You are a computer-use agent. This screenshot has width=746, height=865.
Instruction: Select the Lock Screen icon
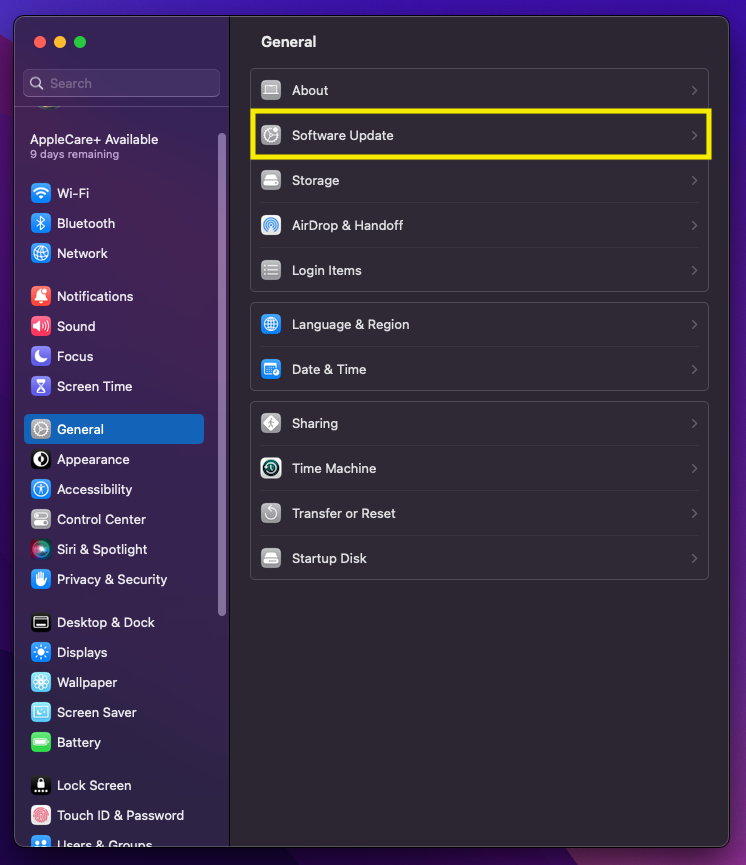[x=41, y=785]
